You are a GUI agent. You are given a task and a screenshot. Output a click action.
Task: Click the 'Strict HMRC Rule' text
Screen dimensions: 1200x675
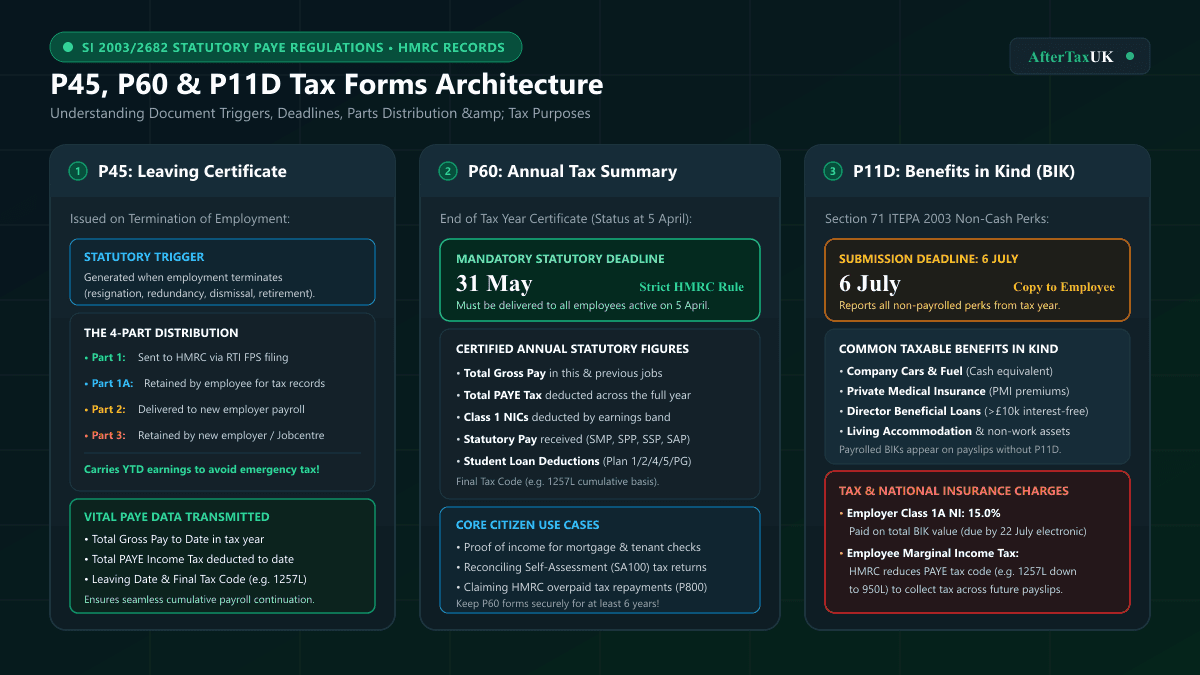pyautogui.click(x=692, y=287)
